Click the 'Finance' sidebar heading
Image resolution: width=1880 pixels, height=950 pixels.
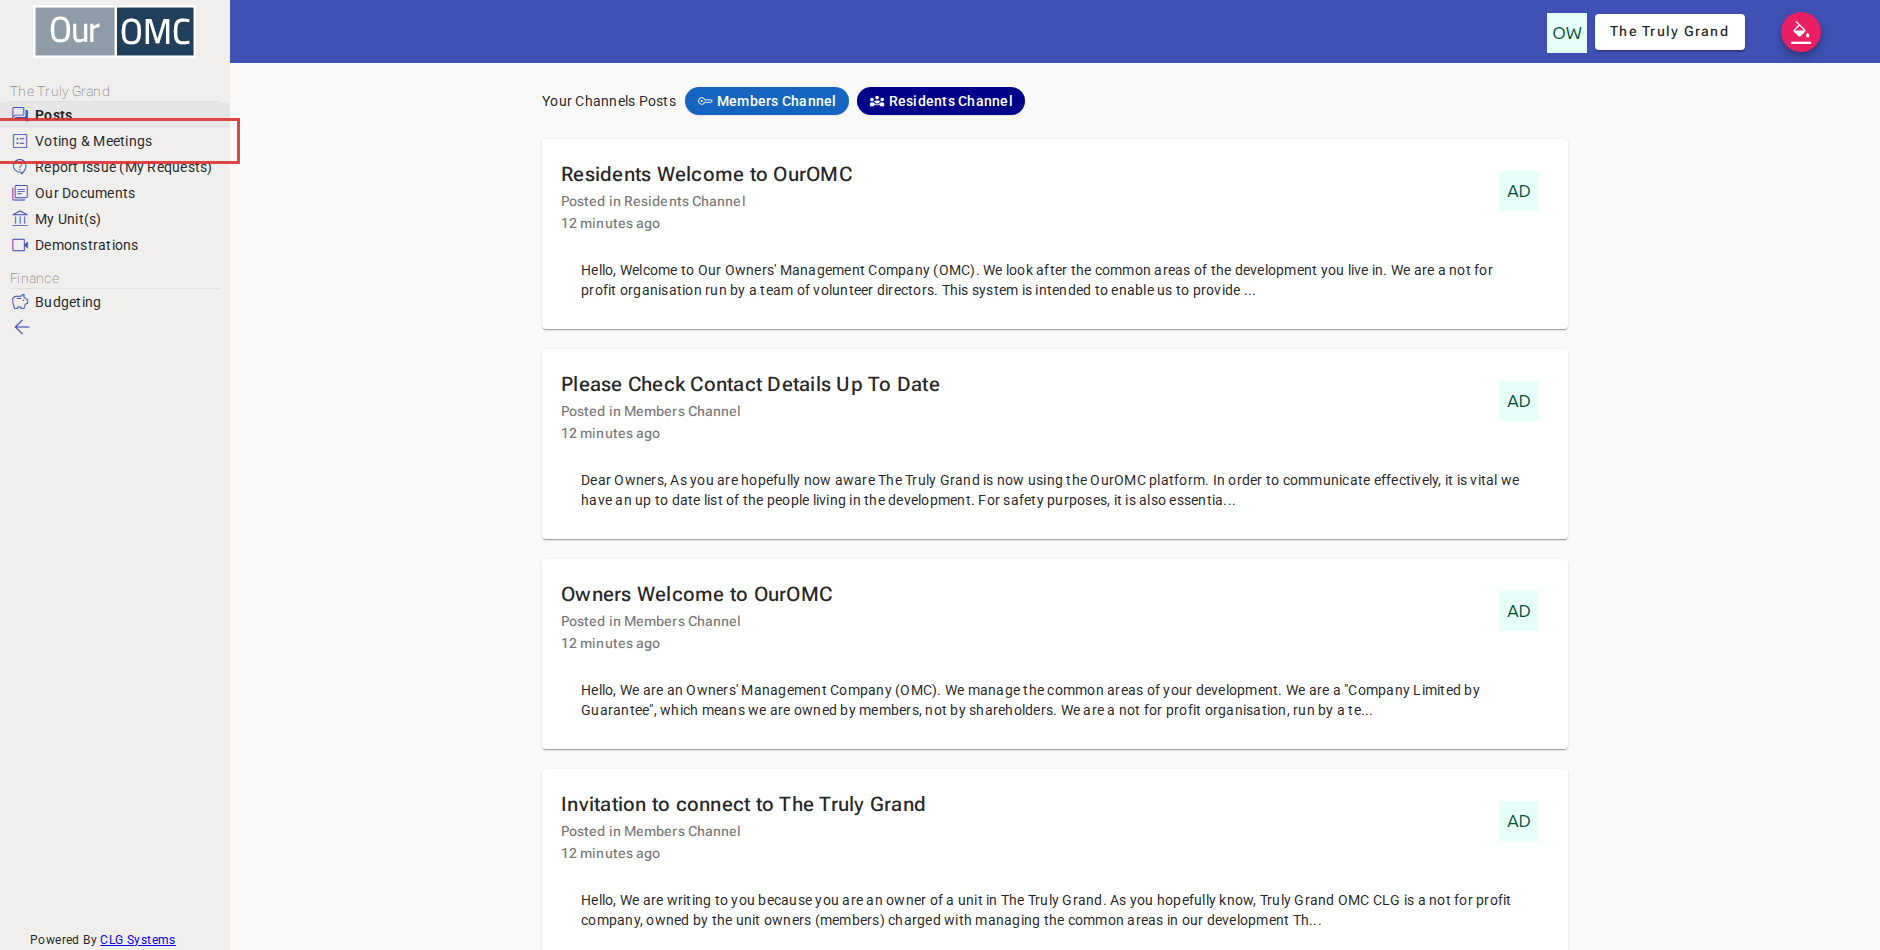pyautogui.click(x=35, y=278)
